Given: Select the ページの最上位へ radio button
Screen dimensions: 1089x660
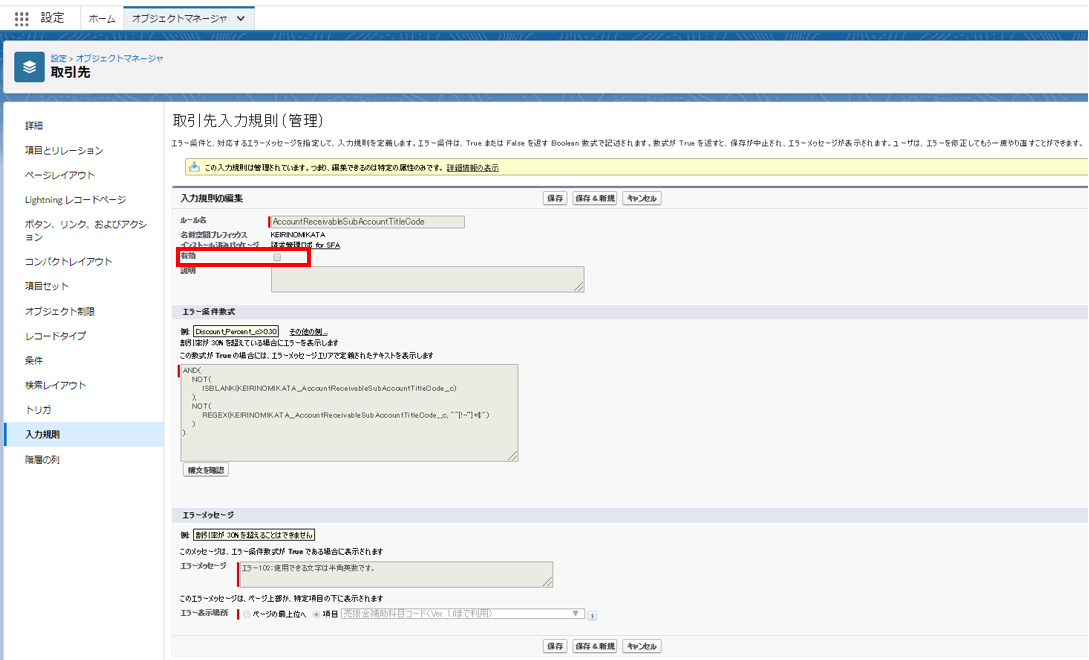Looking at the screenshot, I should coord(247,614).
